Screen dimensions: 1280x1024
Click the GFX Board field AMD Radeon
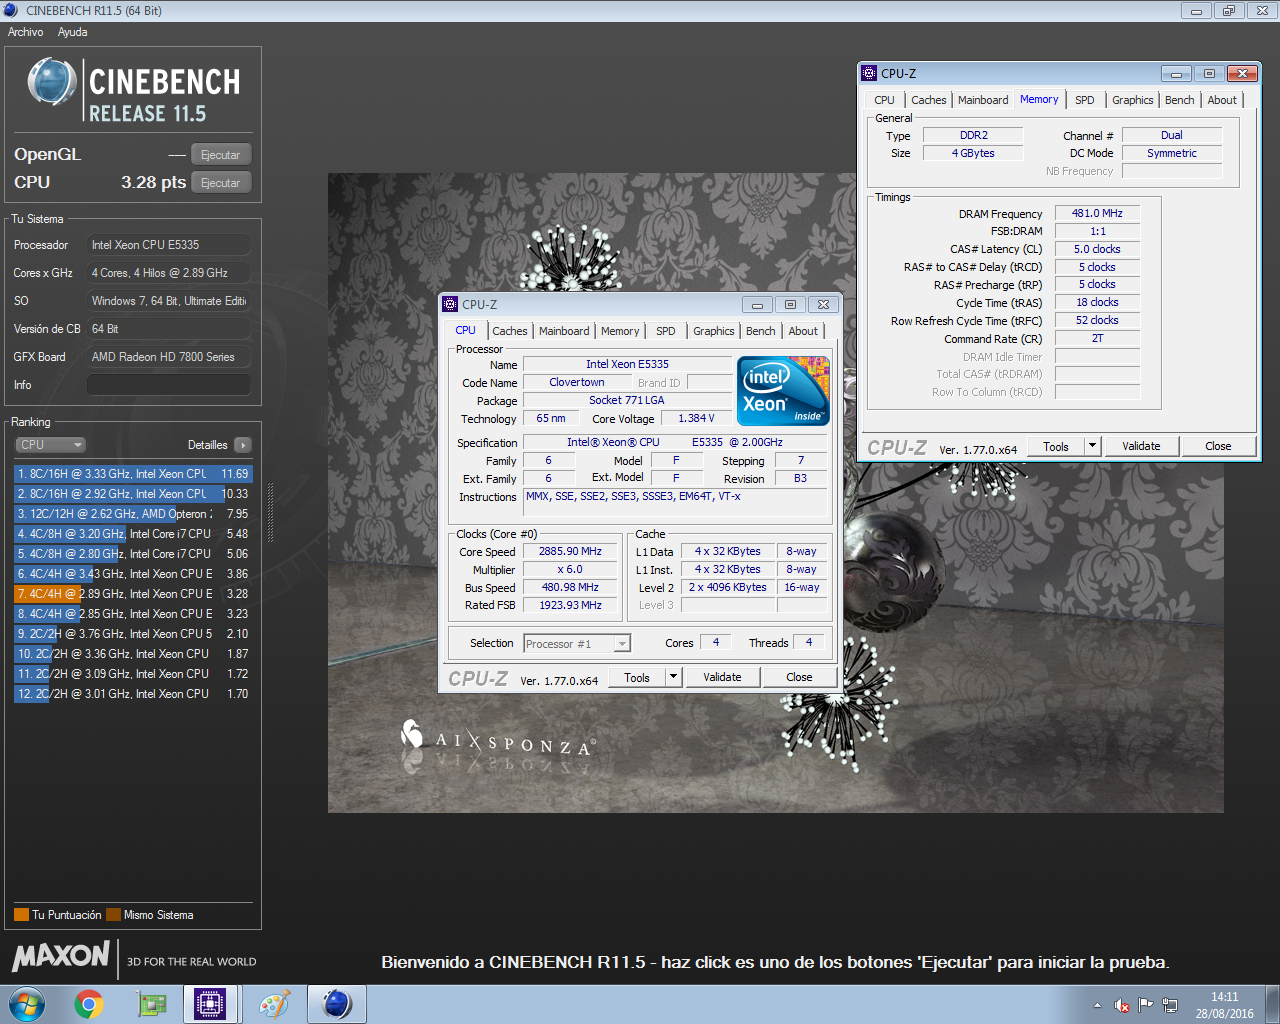(169, 357)
